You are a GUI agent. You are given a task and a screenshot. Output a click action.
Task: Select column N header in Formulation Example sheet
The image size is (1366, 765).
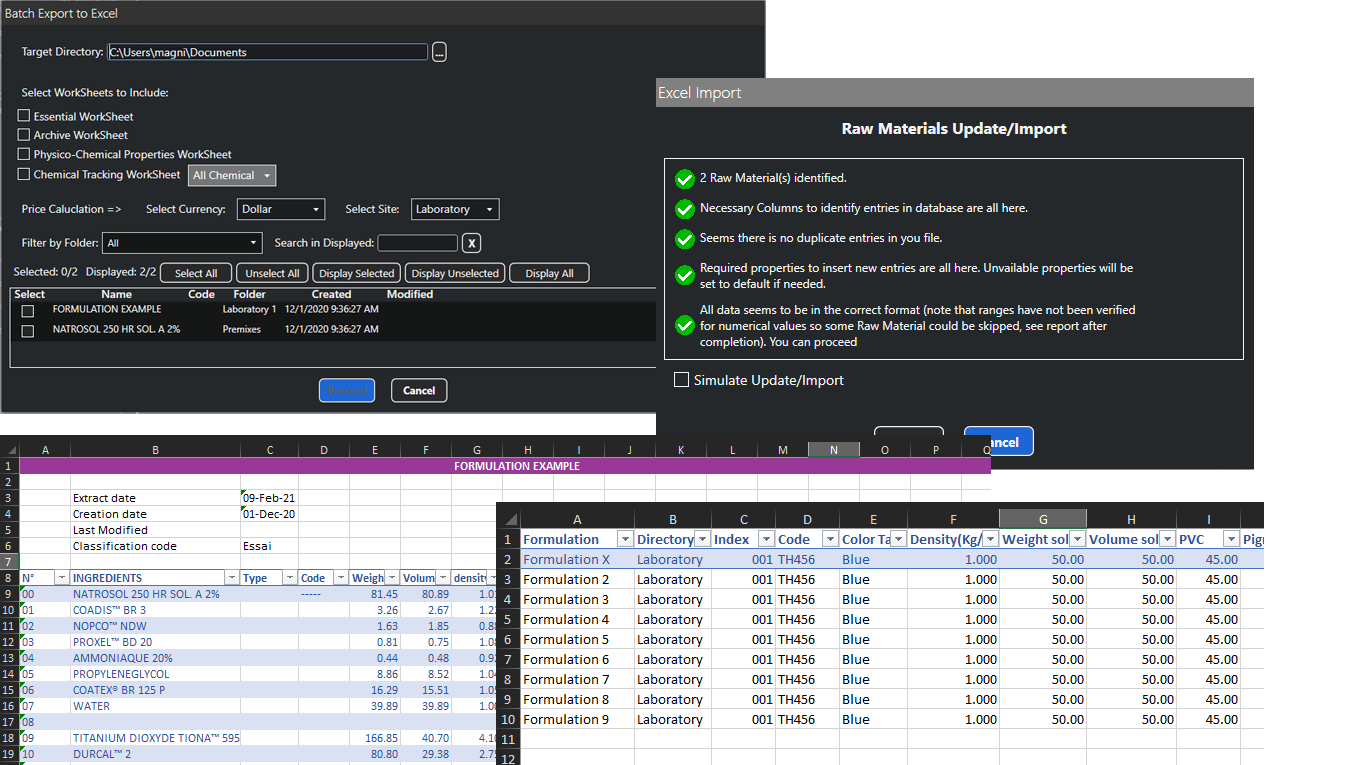click(x=834, y=450)
